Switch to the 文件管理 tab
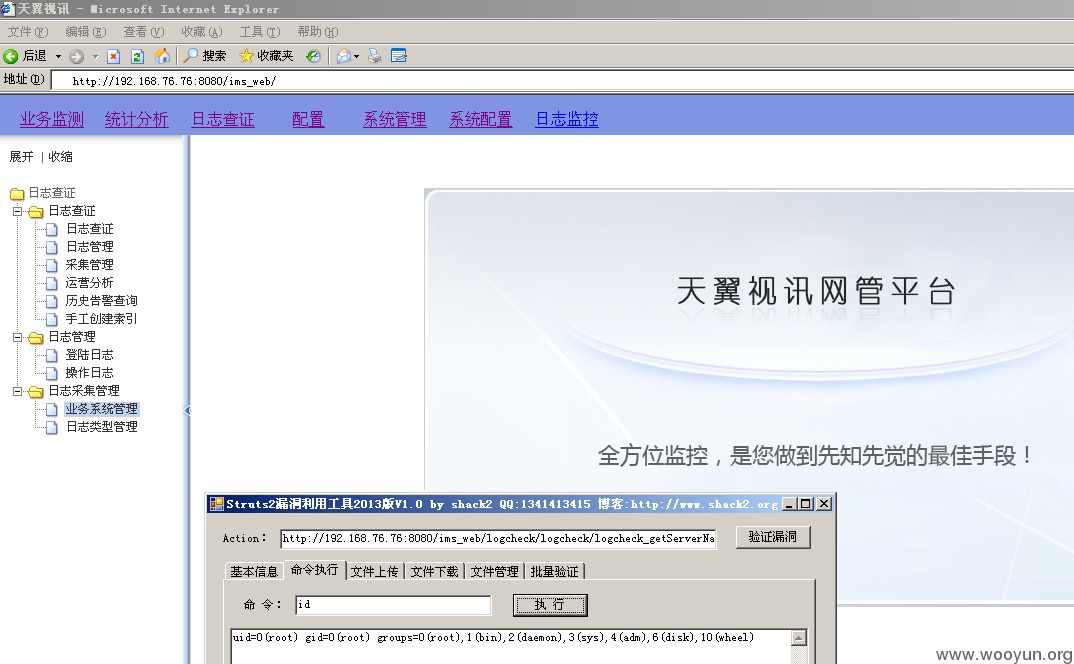The height and width of the screenshot is (664, 1074). pos(495,571)
